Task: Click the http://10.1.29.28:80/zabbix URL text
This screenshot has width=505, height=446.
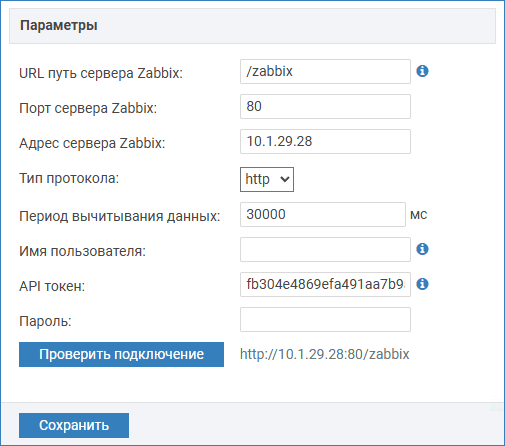Action: click(325, 354)
